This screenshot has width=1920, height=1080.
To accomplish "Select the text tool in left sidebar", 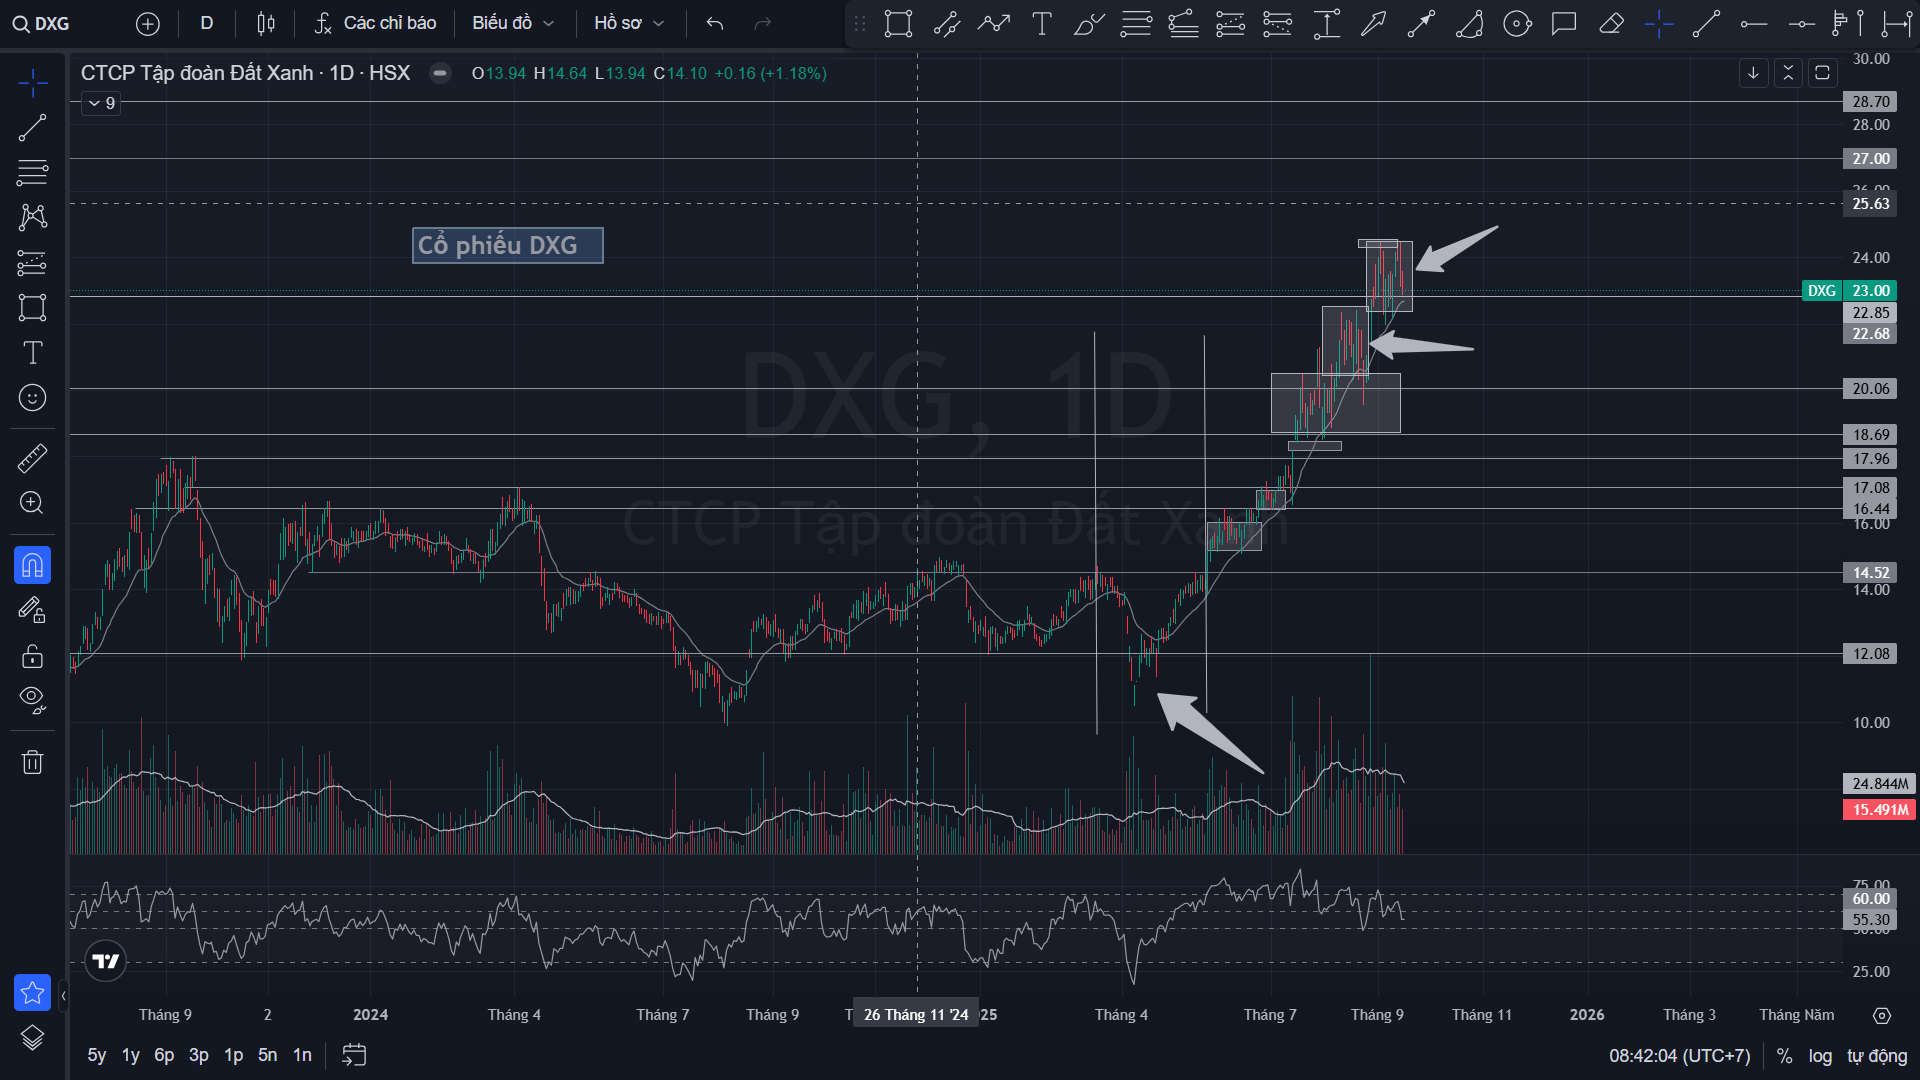I will [x=32, y=353].
